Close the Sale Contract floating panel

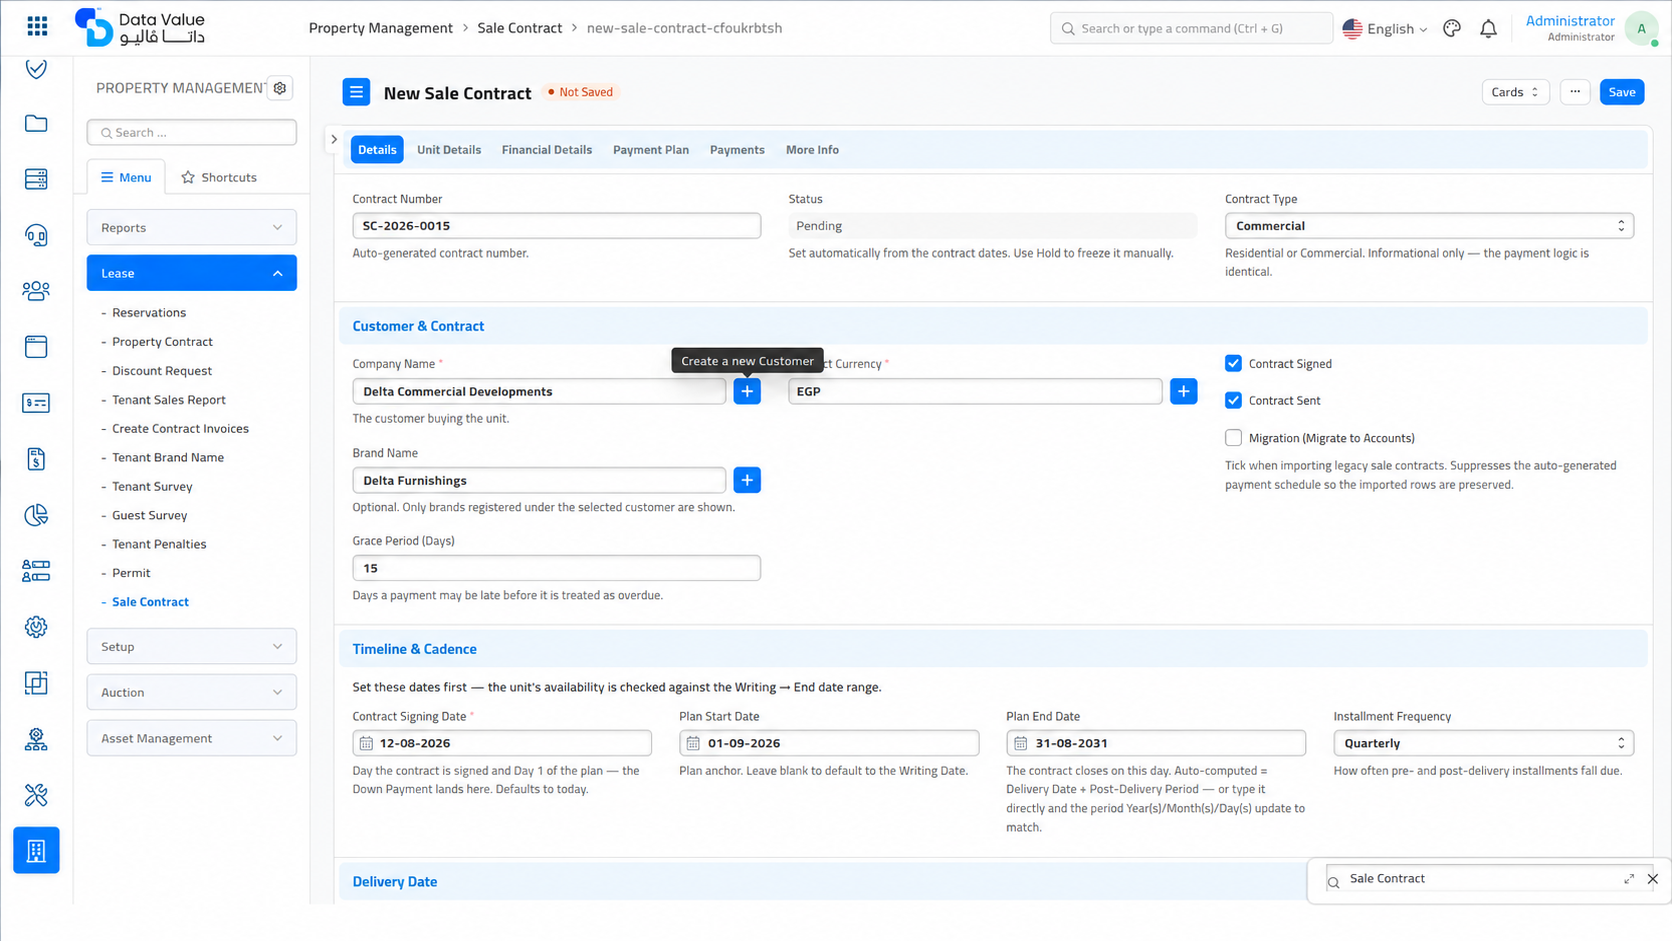point(1653,879)
